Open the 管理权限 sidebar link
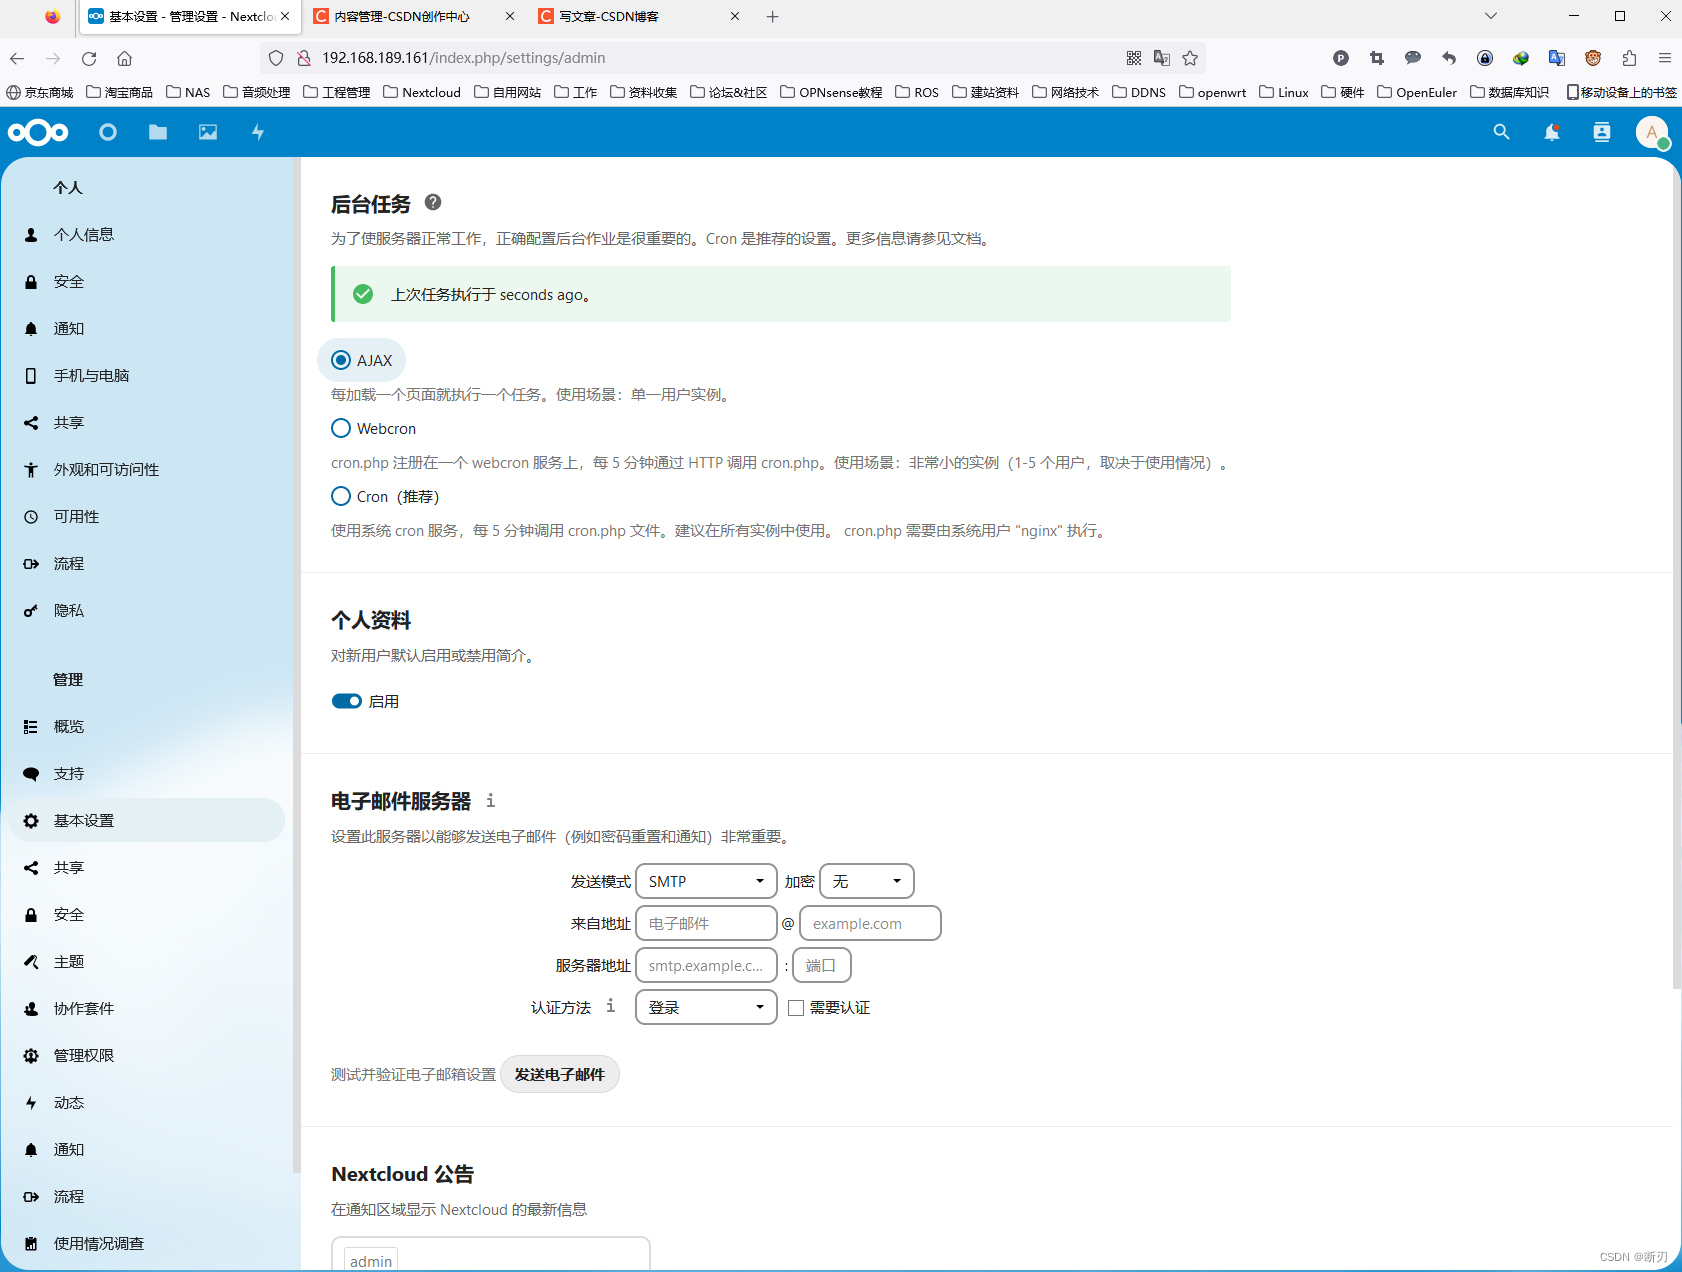The width and height of the screenshot is (1682, 1272). pyautogui.click(x=83, y=1055)
